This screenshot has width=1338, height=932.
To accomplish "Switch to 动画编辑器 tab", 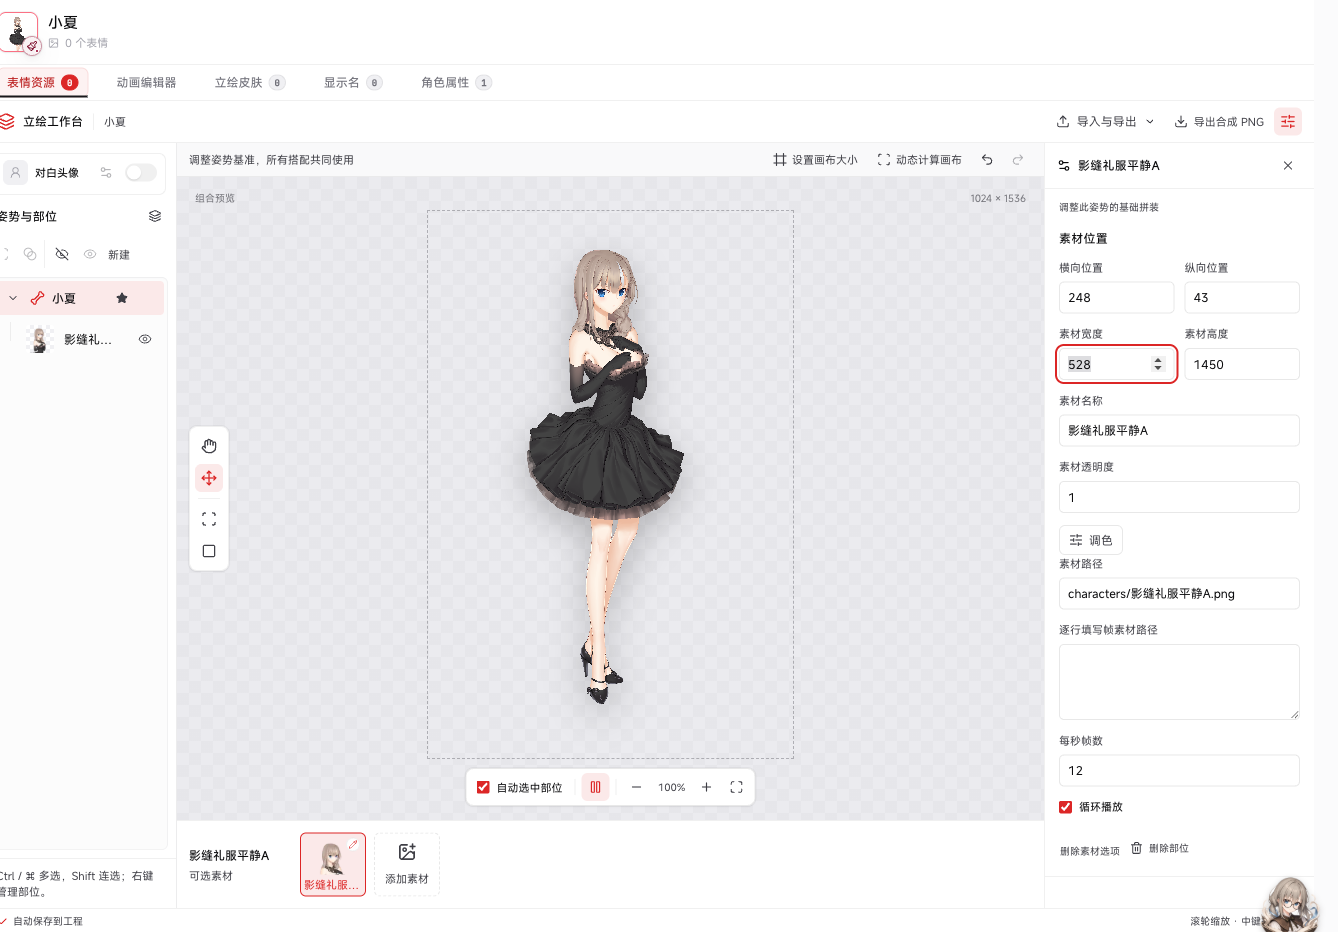I will point(146,83).
